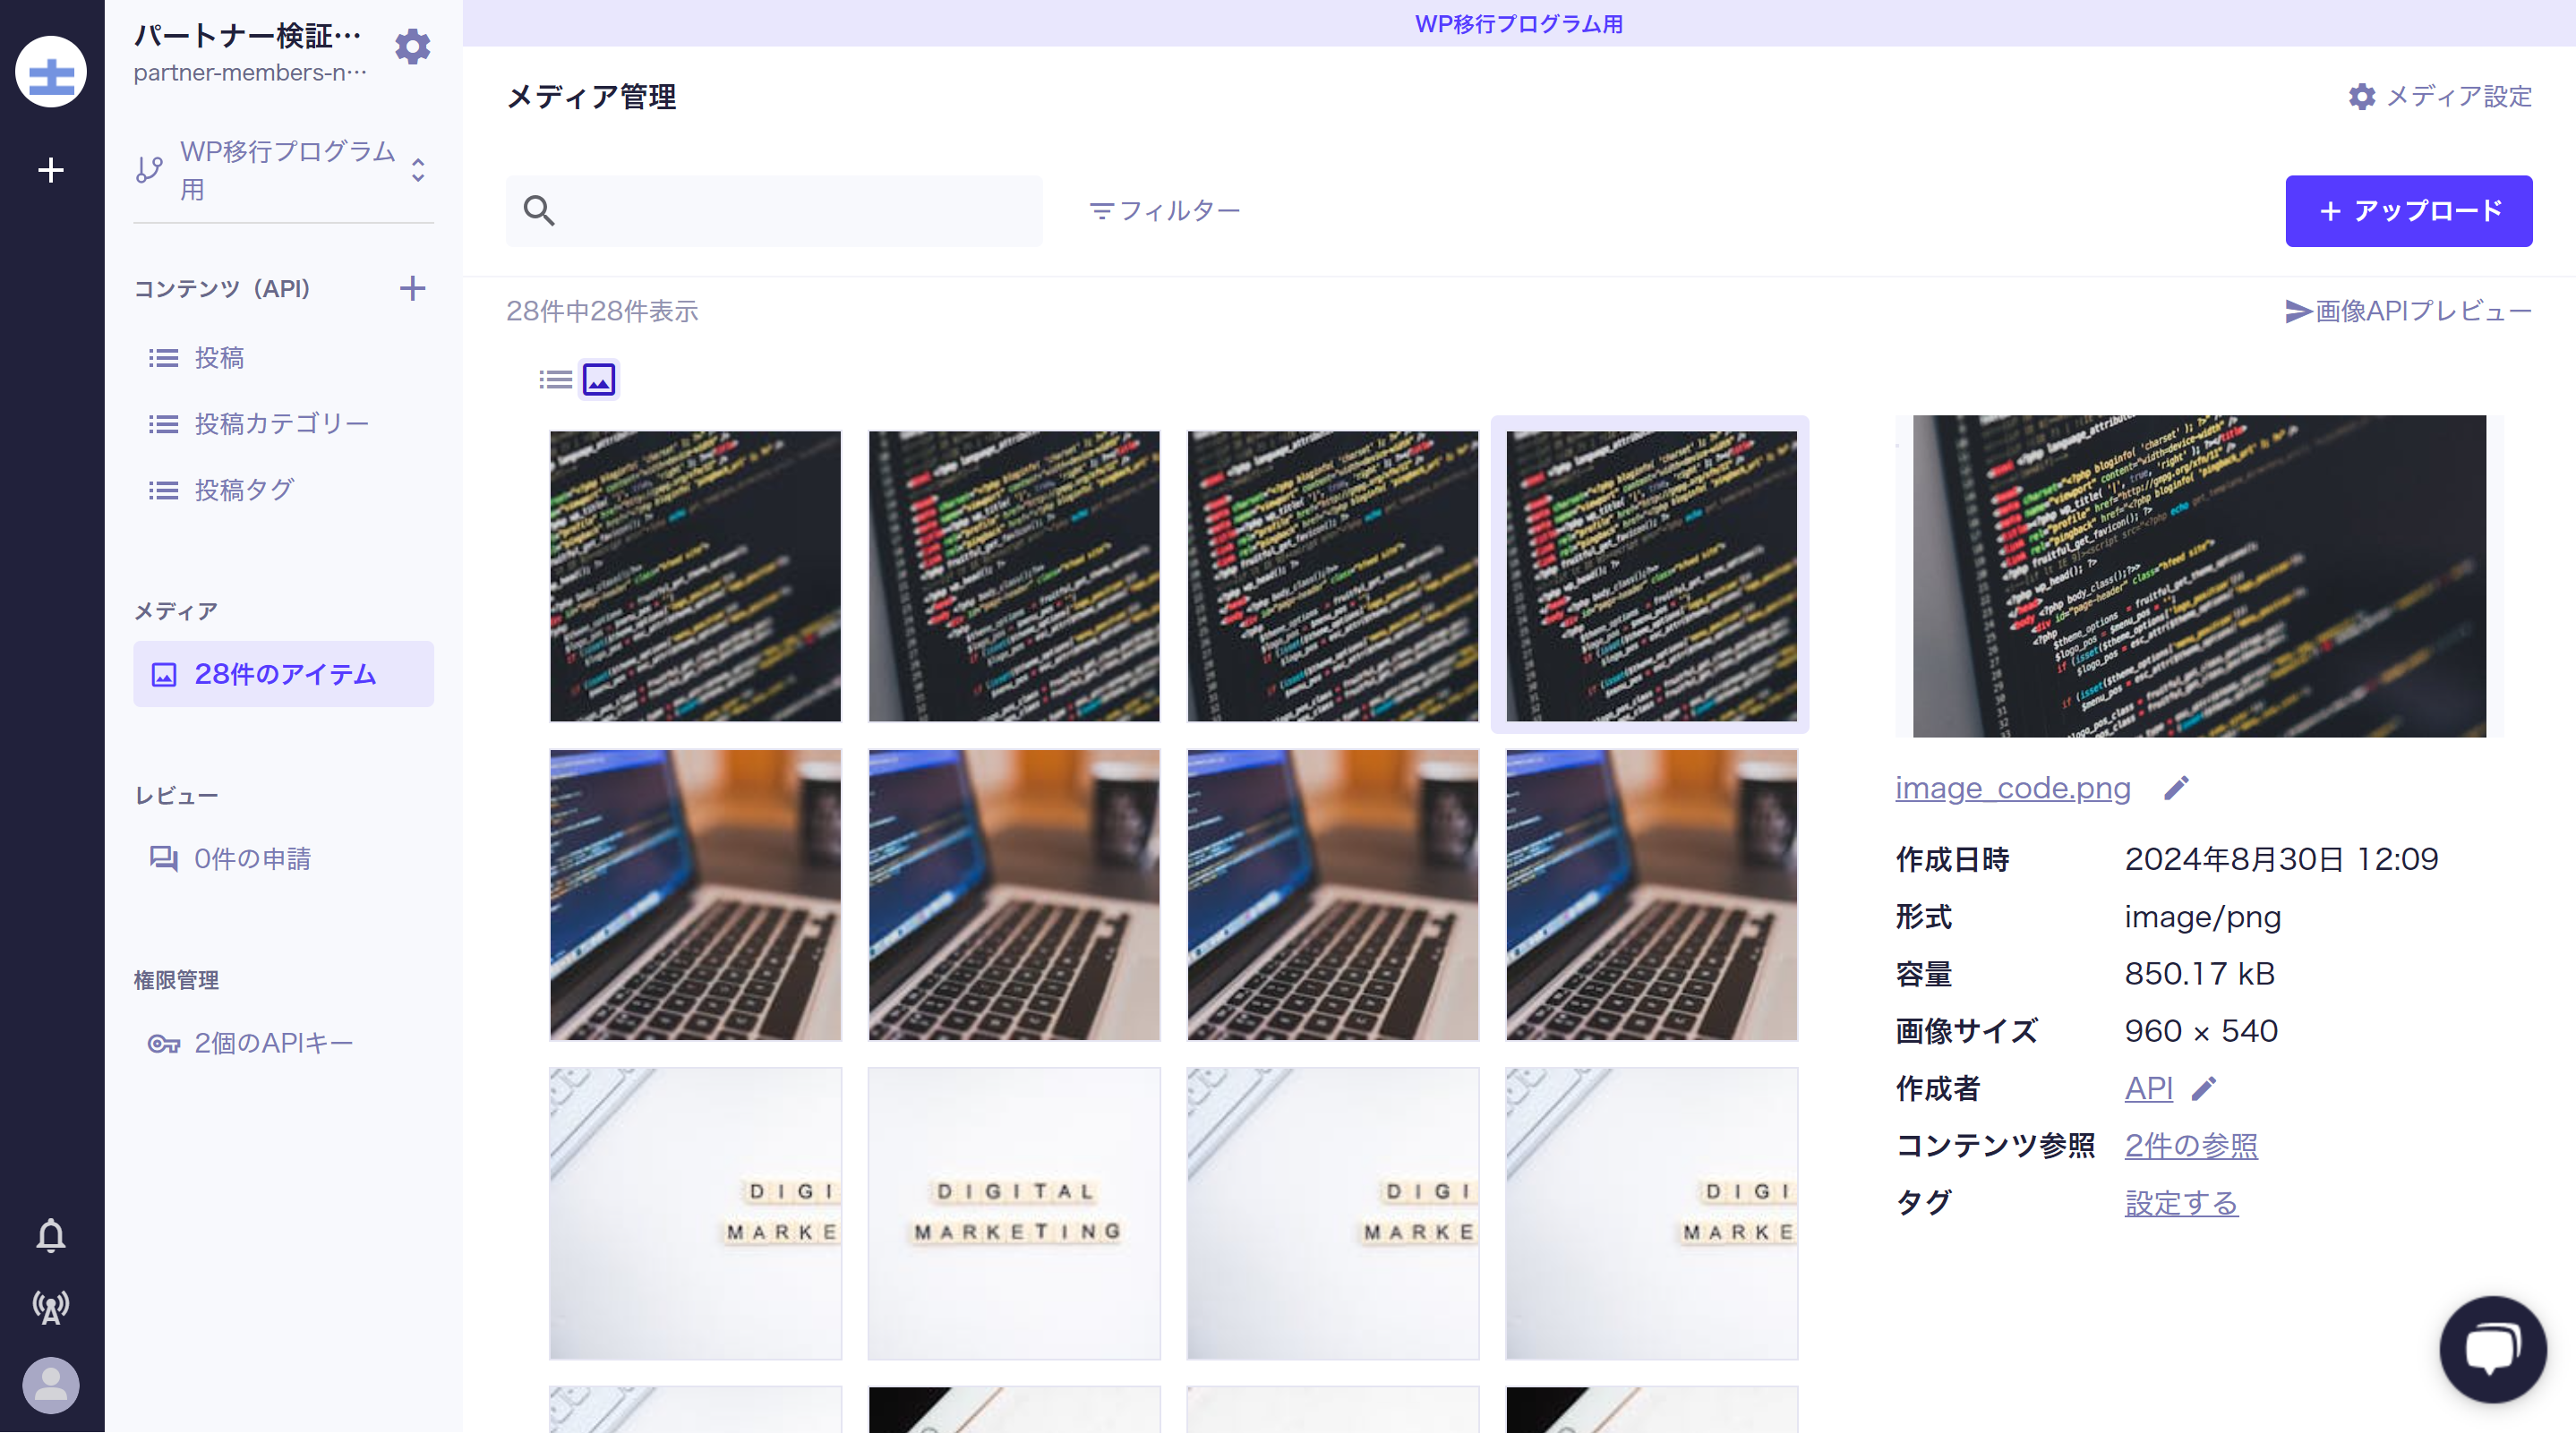Open the フィルター filter options

pos(1165,211)
